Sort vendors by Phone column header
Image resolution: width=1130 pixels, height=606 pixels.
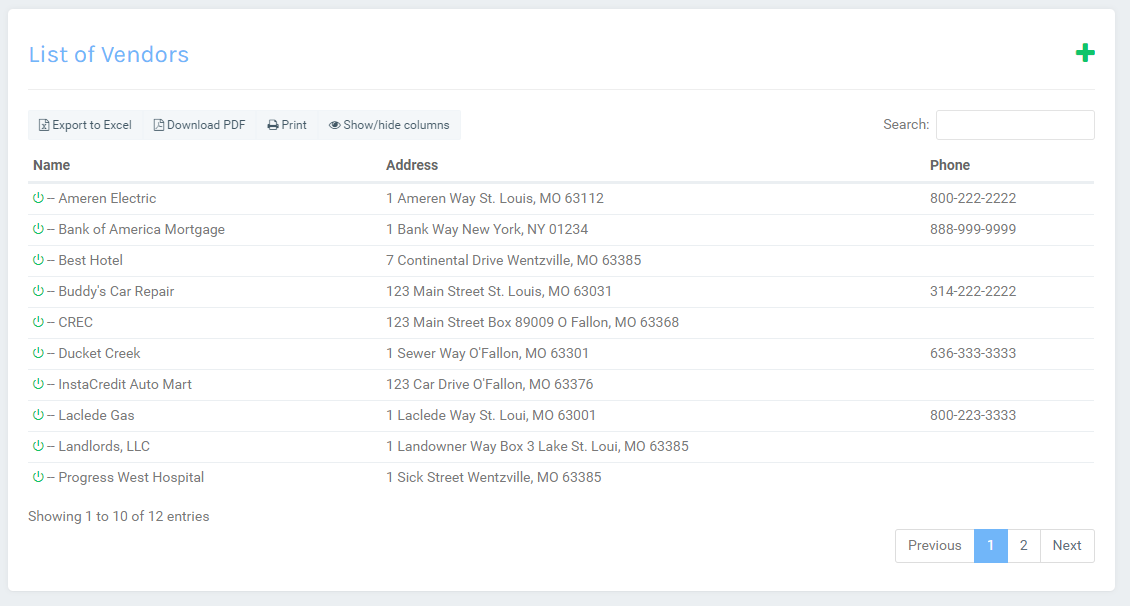pos(950,165)
